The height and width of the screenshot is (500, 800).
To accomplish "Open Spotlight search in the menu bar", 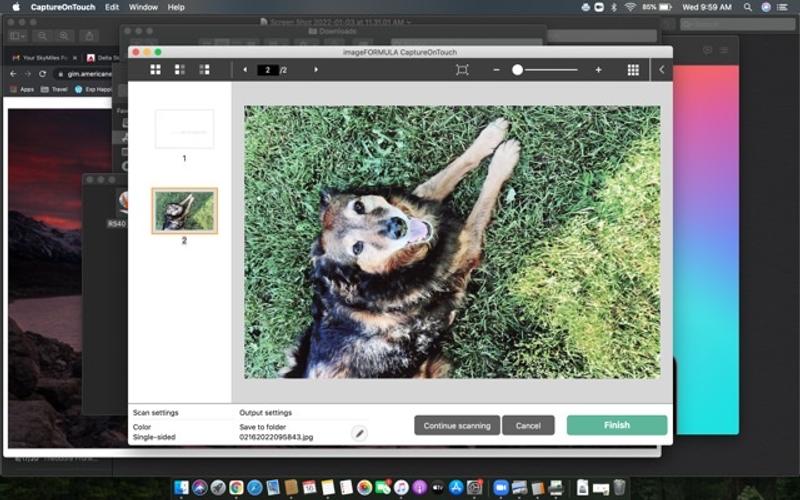I will pyautogui.click(x=747, y=7).
